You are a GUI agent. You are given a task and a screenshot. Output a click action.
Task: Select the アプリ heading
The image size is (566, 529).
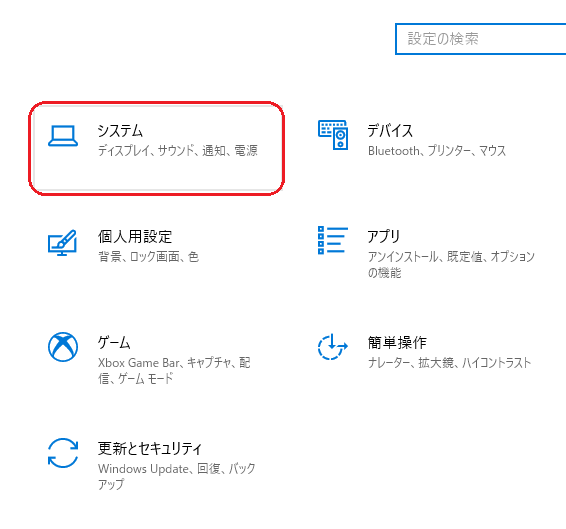coord(384,237)
